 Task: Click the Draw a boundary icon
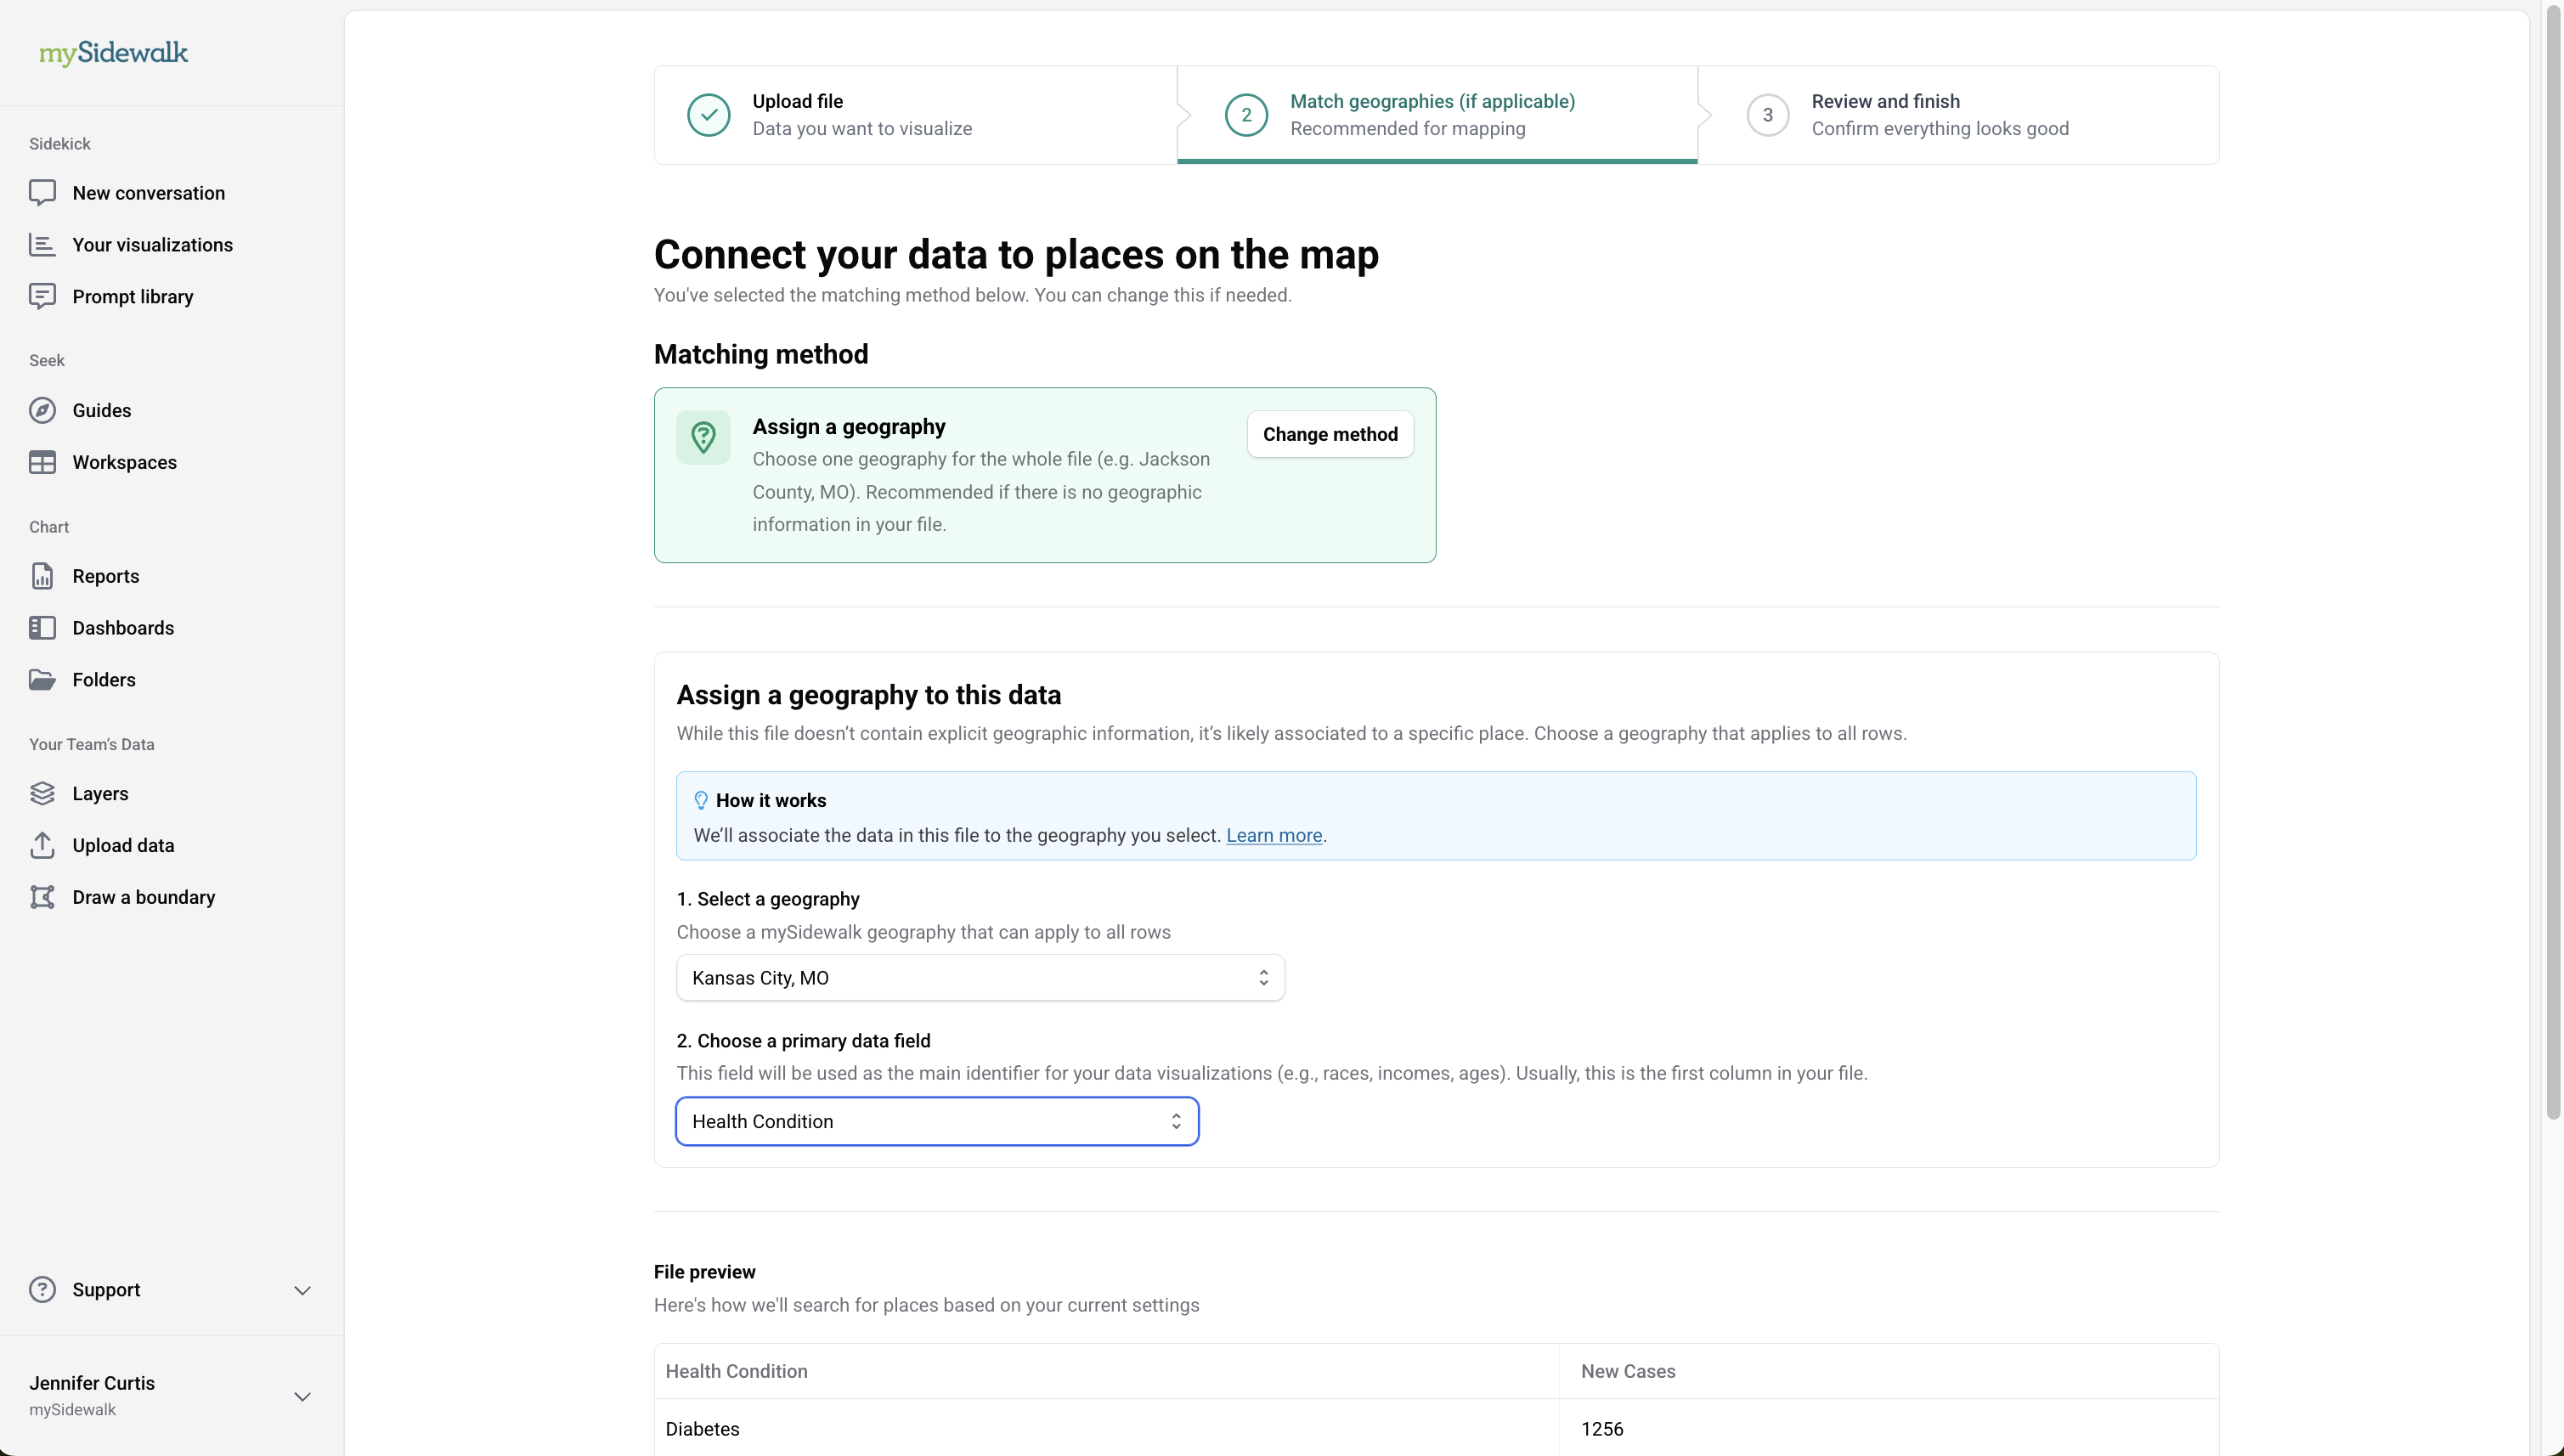(42, 898)
